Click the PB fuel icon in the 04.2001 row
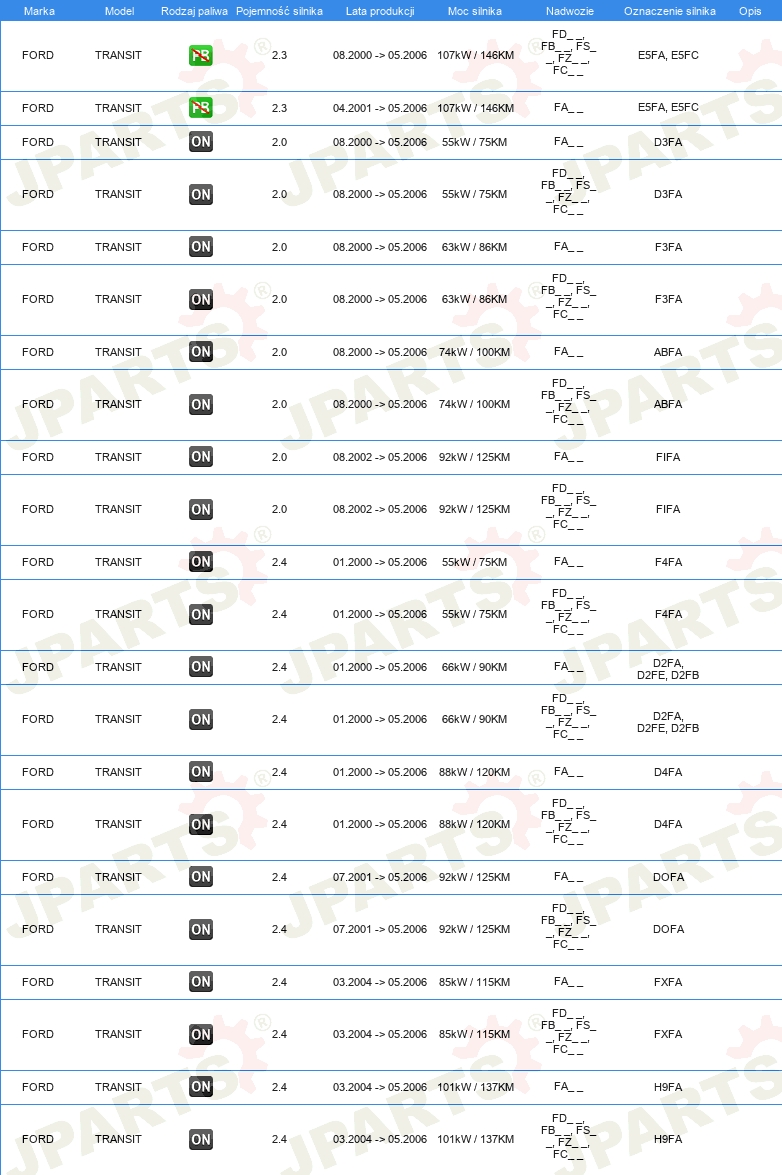 coord(201,108)
